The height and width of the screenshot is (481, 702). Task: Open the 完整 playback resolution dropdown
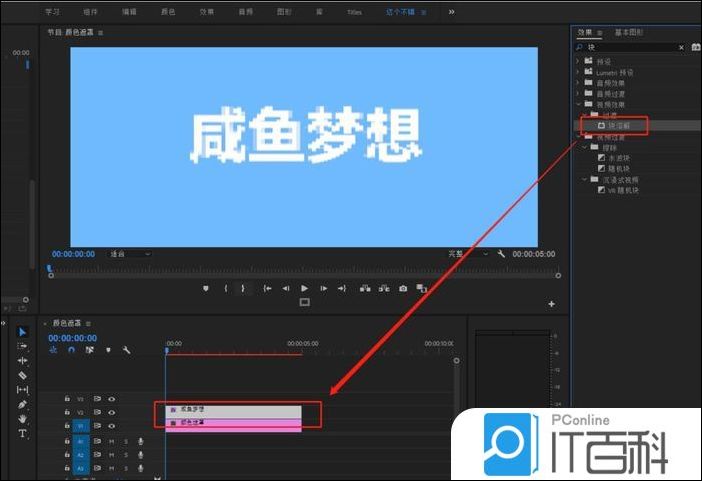(468, 254)
